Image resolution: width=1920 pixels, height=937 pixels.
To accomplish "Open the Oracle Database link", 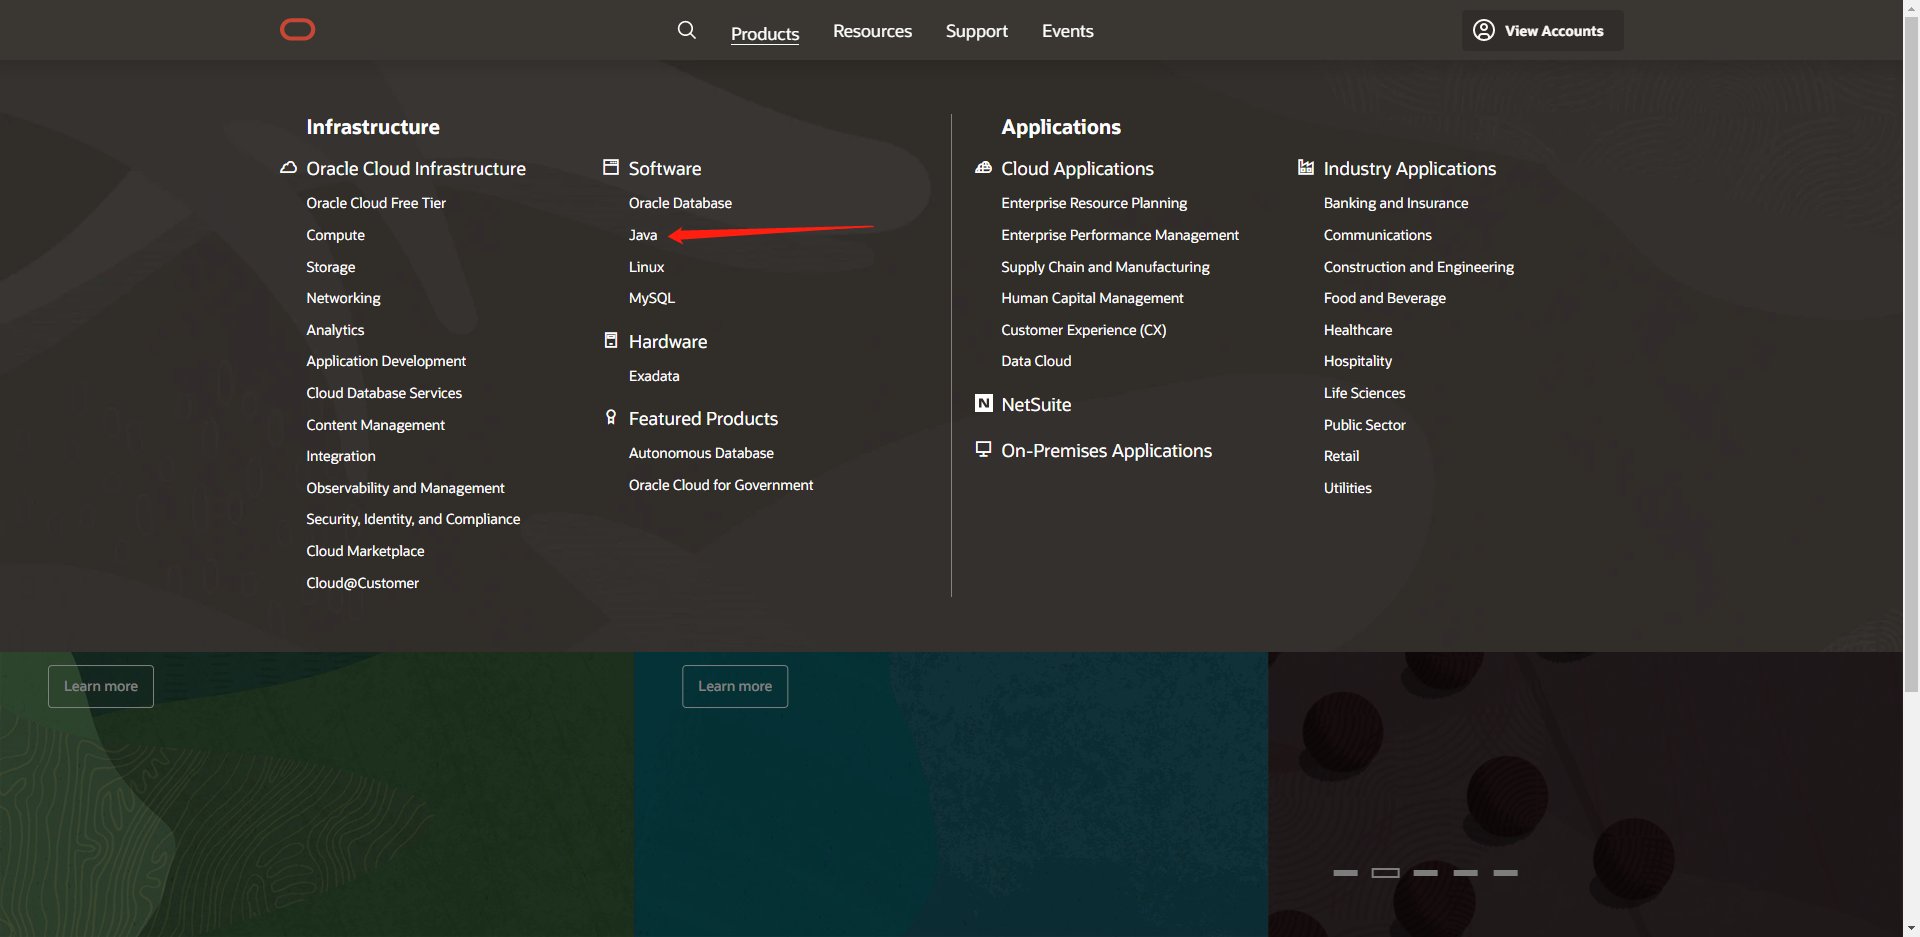I will pyautogui.click(x=680, y=203).
